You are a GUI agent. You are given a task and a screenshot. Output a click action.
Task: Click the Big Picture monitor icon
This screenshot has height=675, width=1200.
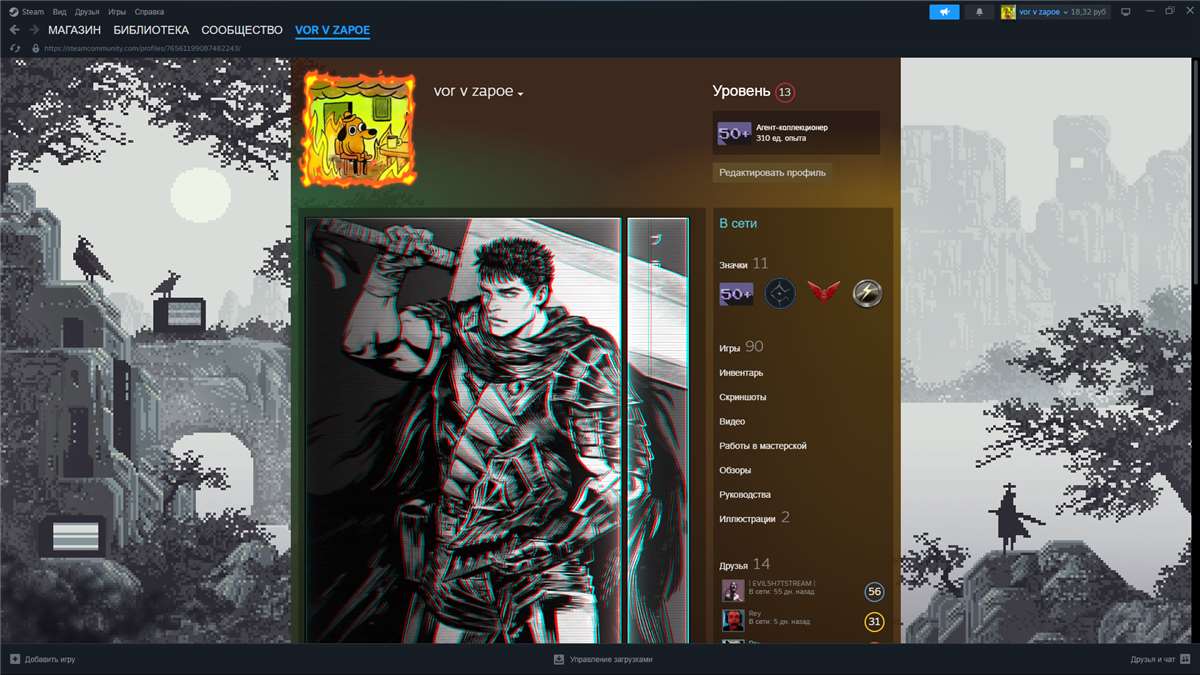(1125, 12)
